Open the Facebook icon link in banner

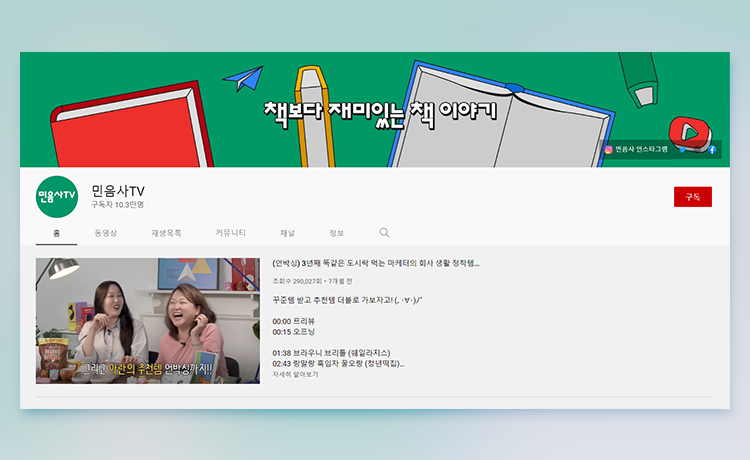click(712, 150)
